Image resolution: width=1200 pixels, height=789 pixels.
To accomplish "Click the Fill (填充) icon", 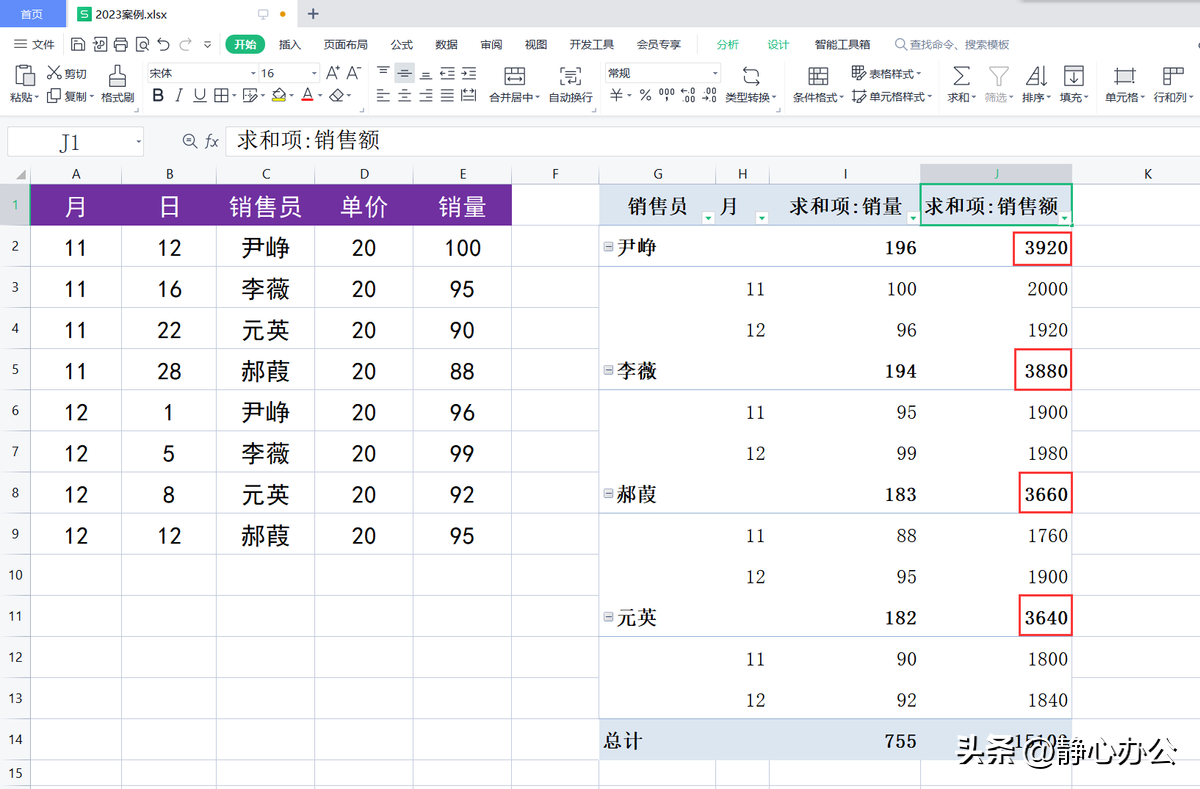I will point(1073,76).
